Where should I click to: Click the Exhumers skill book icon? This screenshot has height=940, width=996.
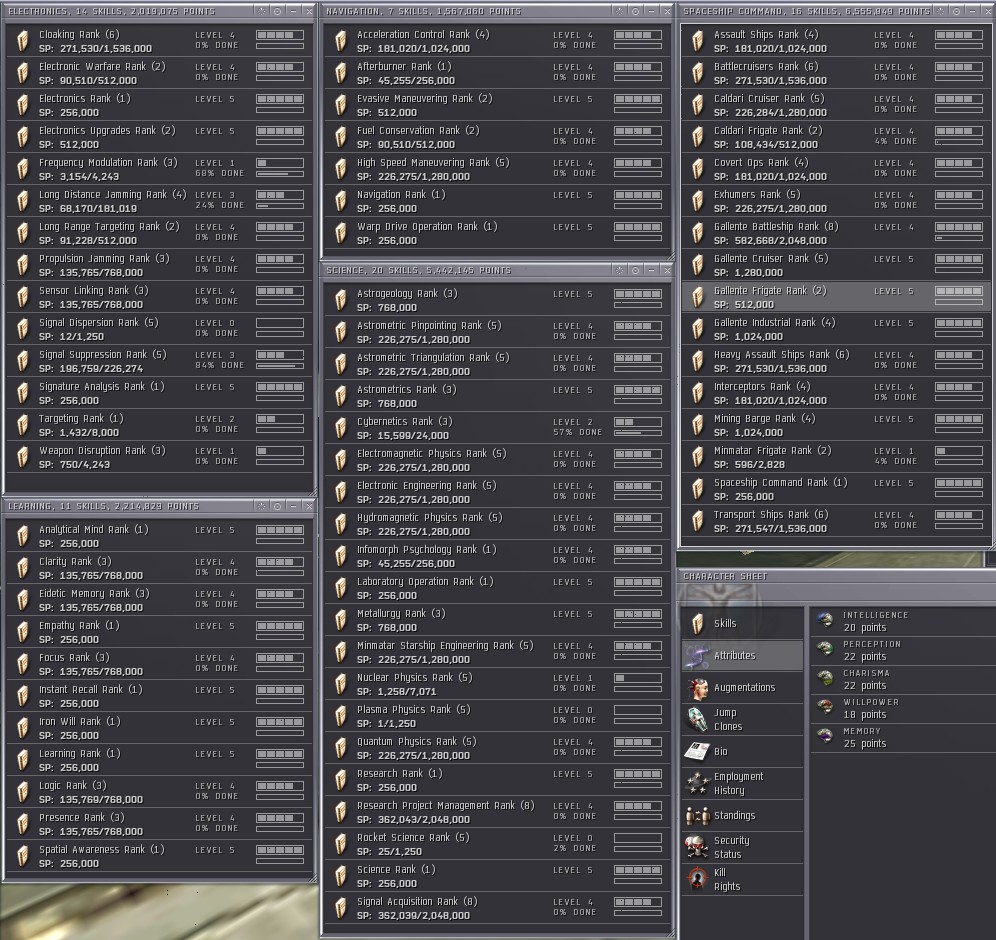point(698,201)
